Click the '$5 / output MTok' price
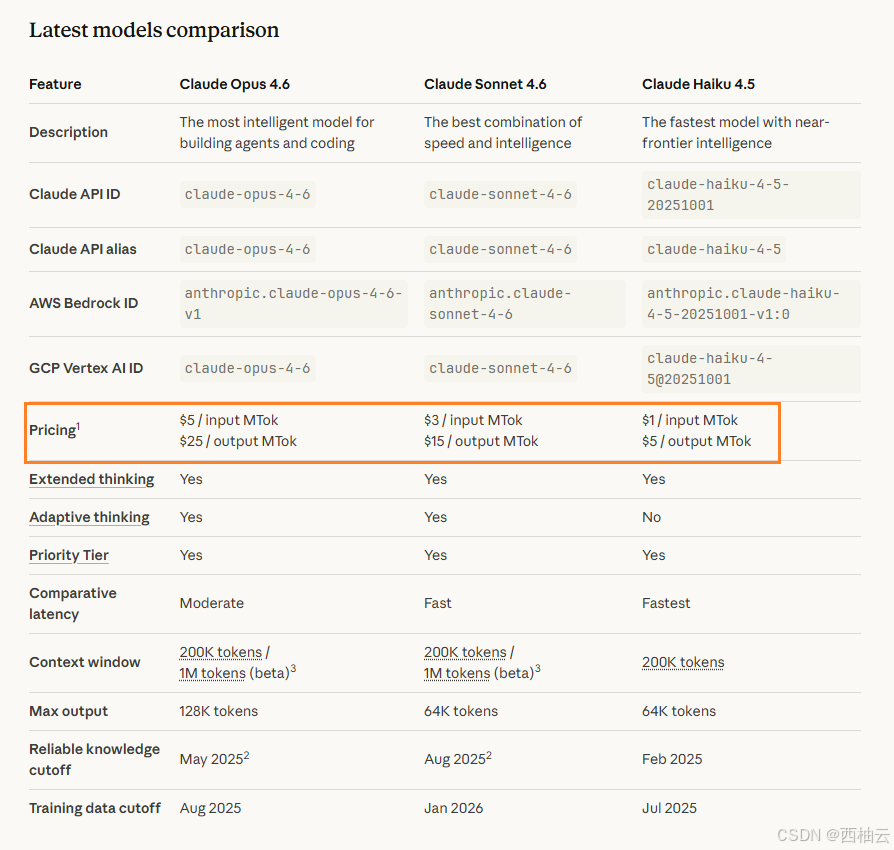Image resolution: width=894 pixels, height=850 pixels. click(x=697, y=441)
